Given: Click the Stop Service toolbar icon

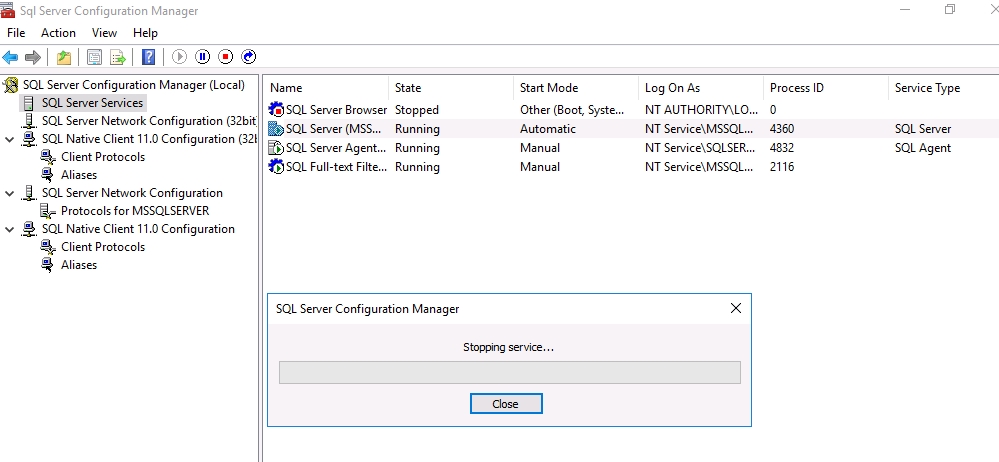Looking at the screenshot, I should click(226, 57).
